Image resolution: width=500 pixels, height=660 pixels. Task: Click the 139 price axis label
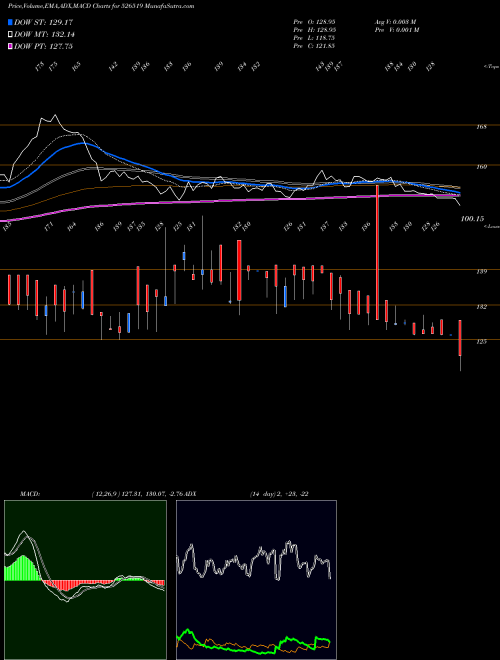tap(481, 271)
